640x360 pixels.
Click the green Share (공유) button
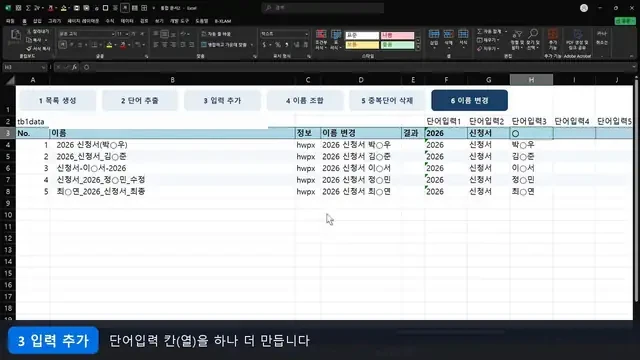pos(624,21)
